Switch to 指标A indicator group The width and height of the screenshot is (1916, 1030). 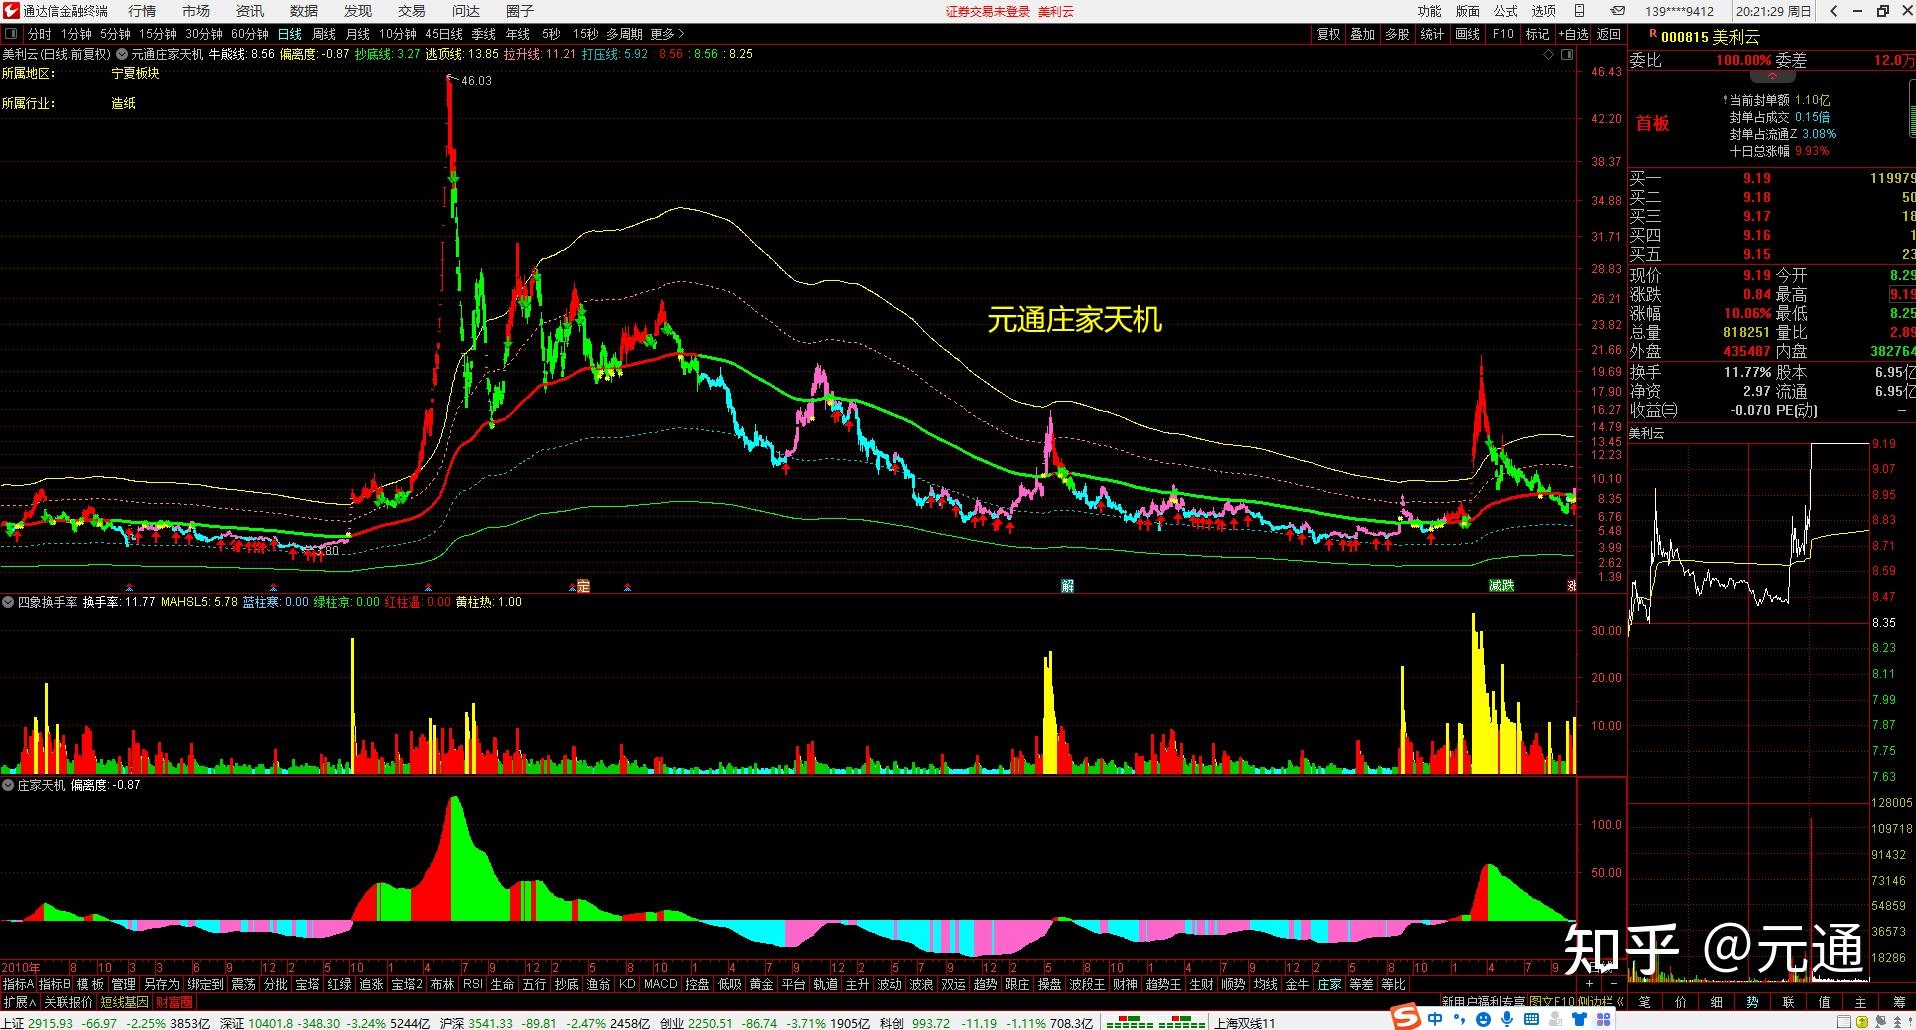[18, 984]
